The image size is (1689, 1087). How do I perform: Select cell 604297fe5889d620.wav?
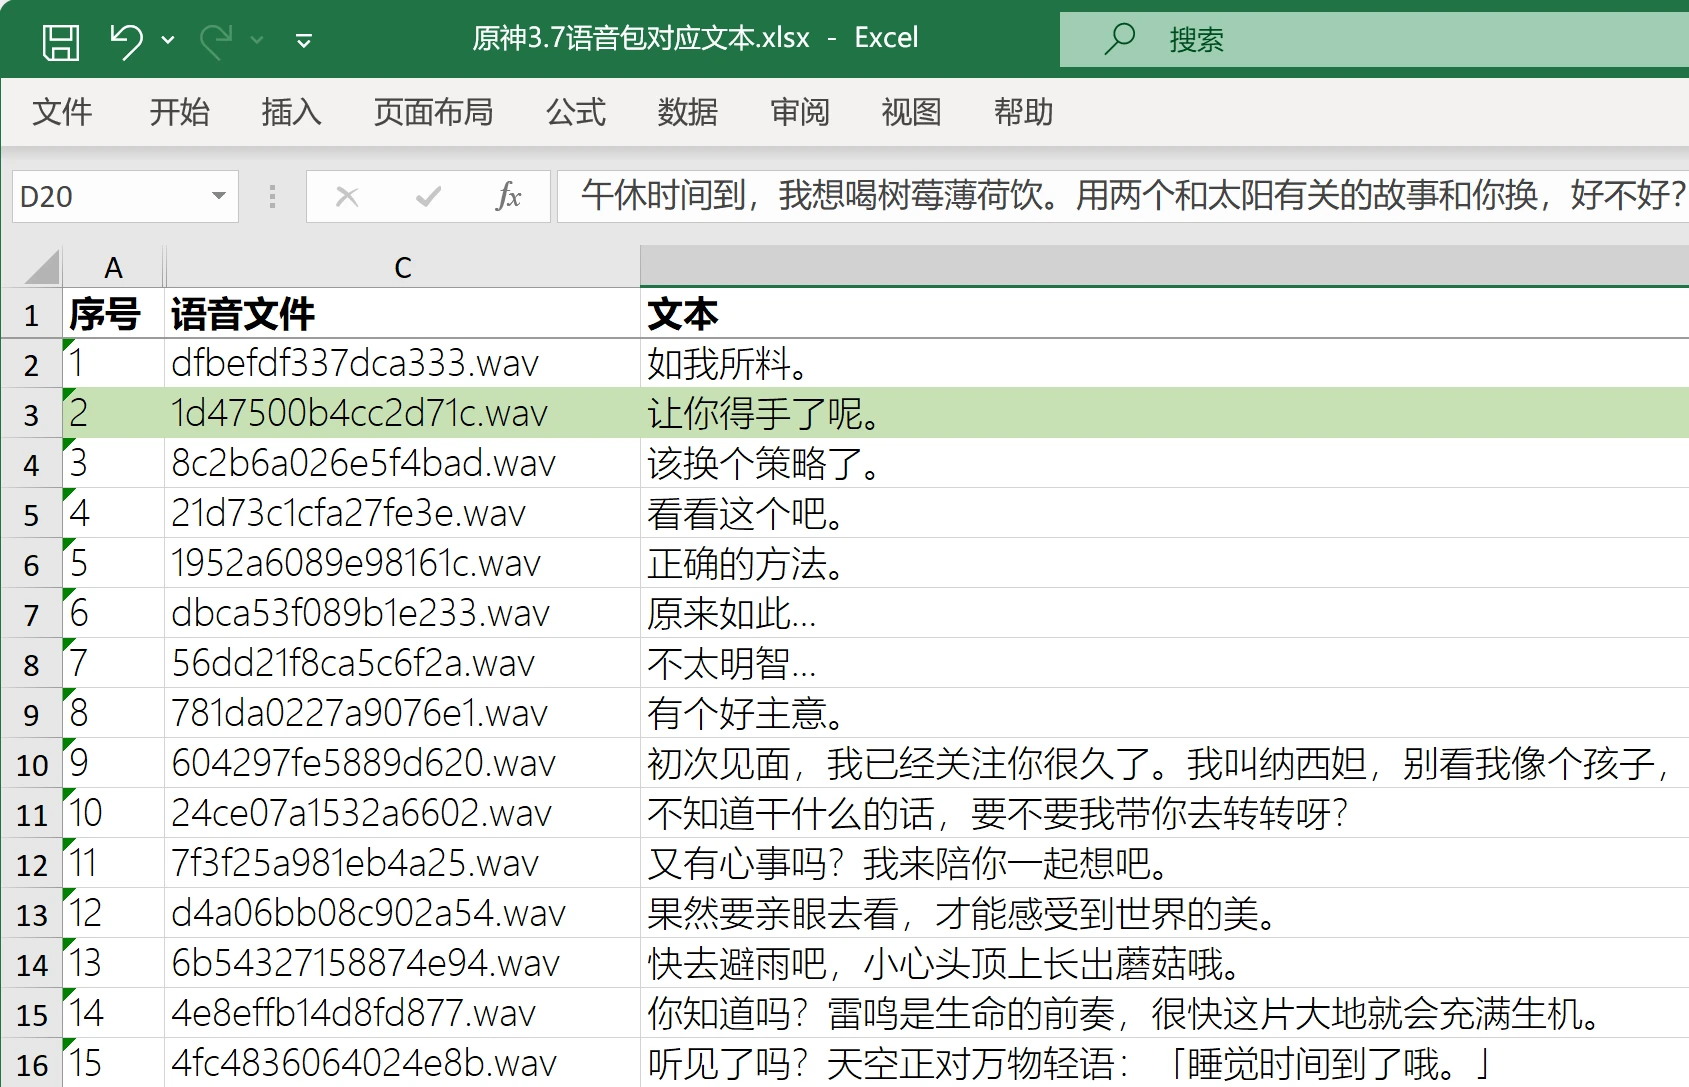click(403, 764)
